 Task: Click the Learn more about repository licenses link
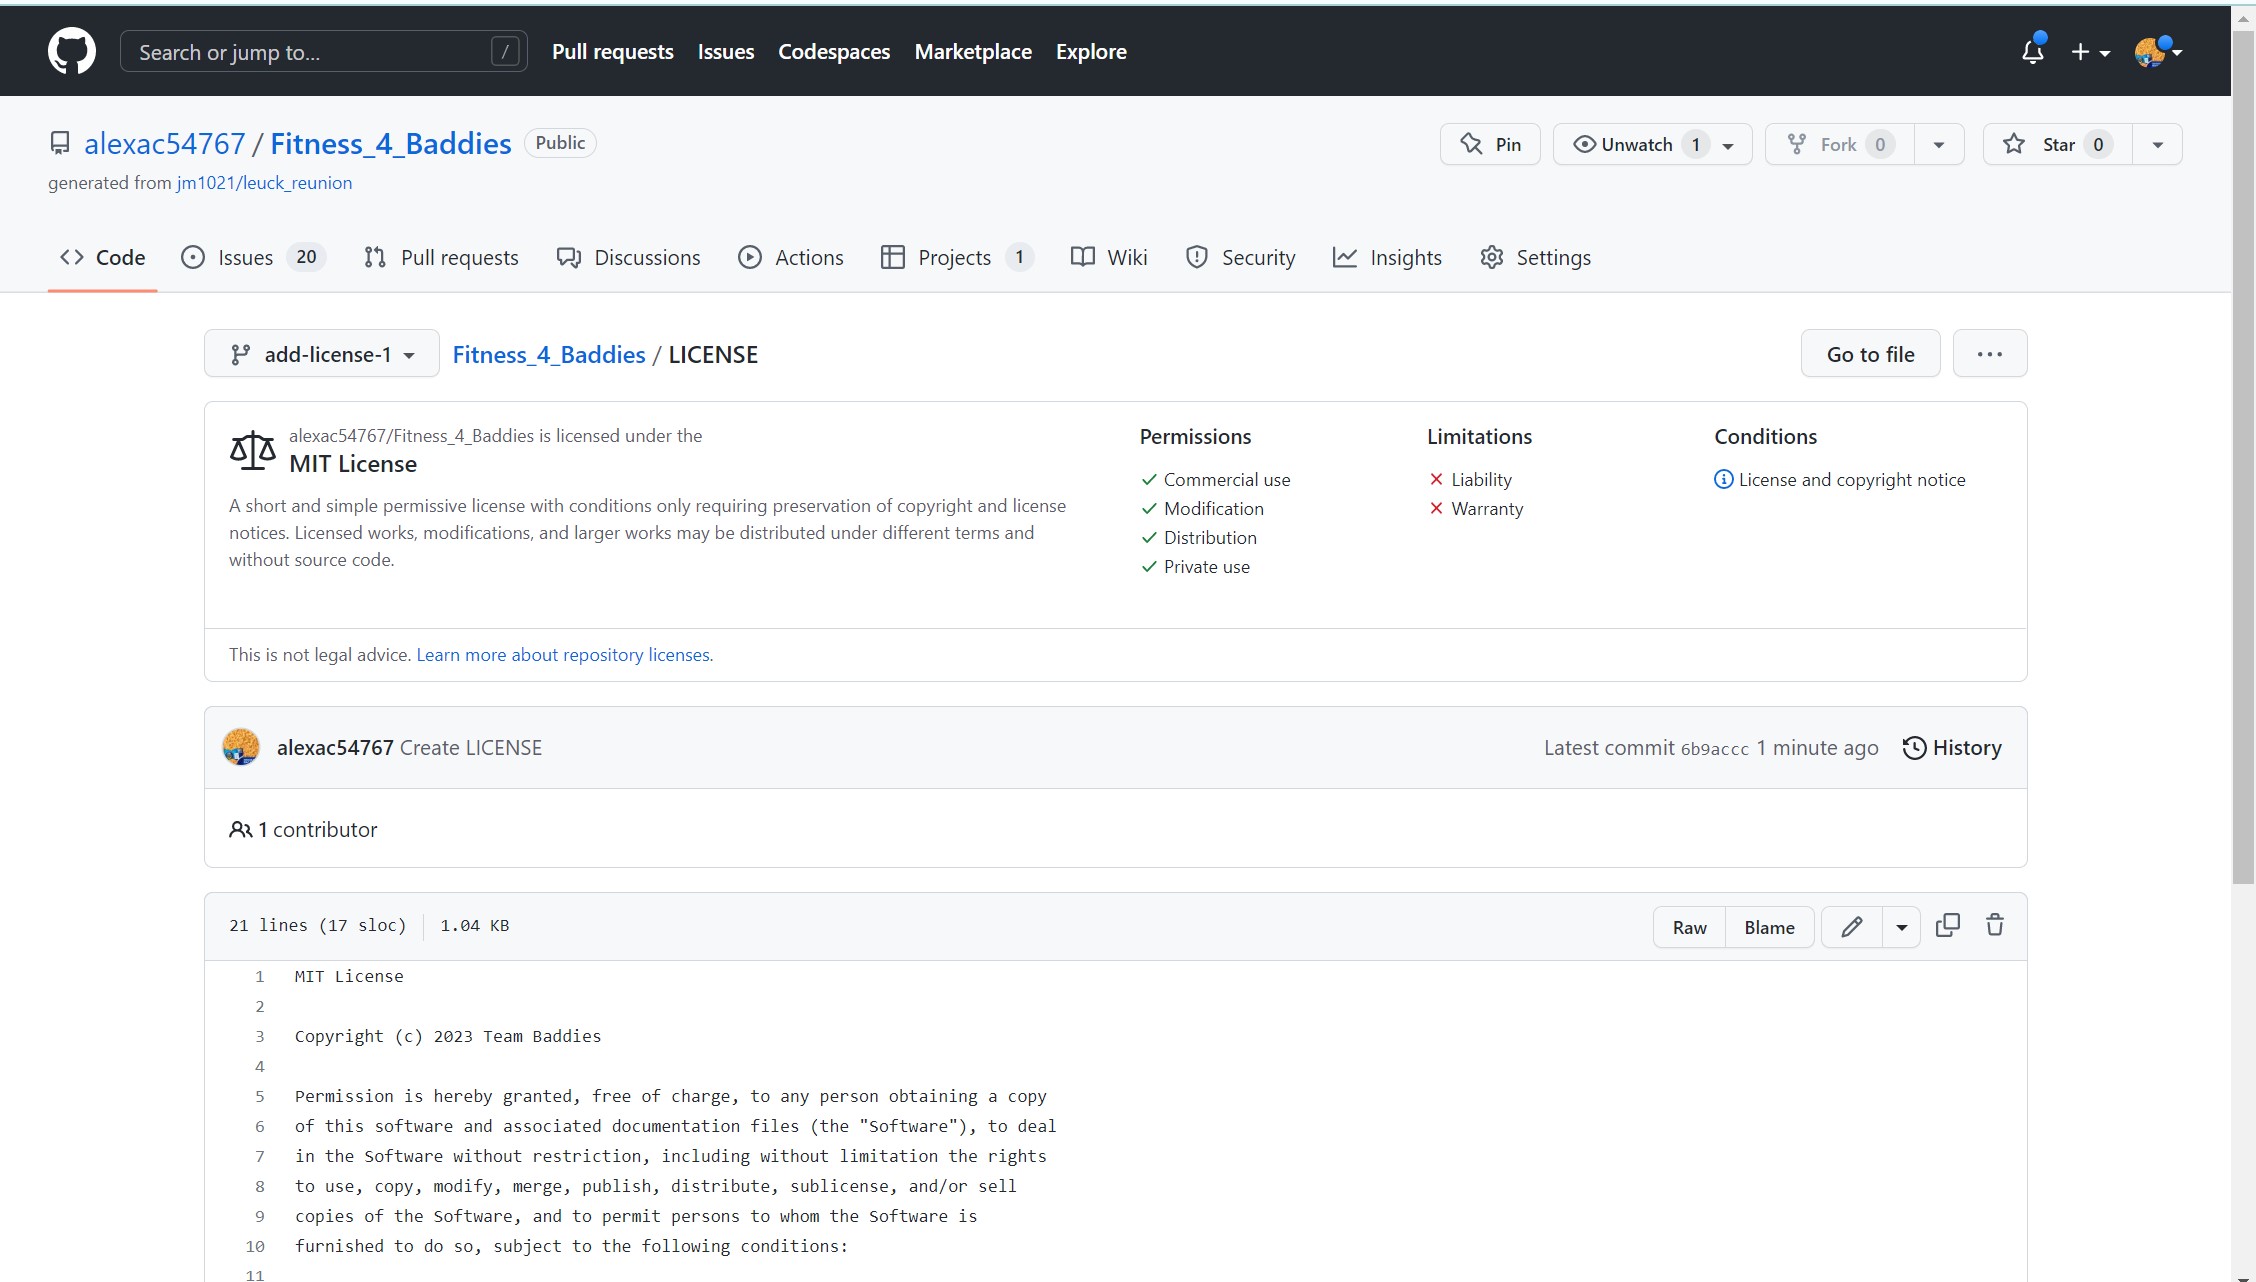pyautogui.click(x=562, y=653)
